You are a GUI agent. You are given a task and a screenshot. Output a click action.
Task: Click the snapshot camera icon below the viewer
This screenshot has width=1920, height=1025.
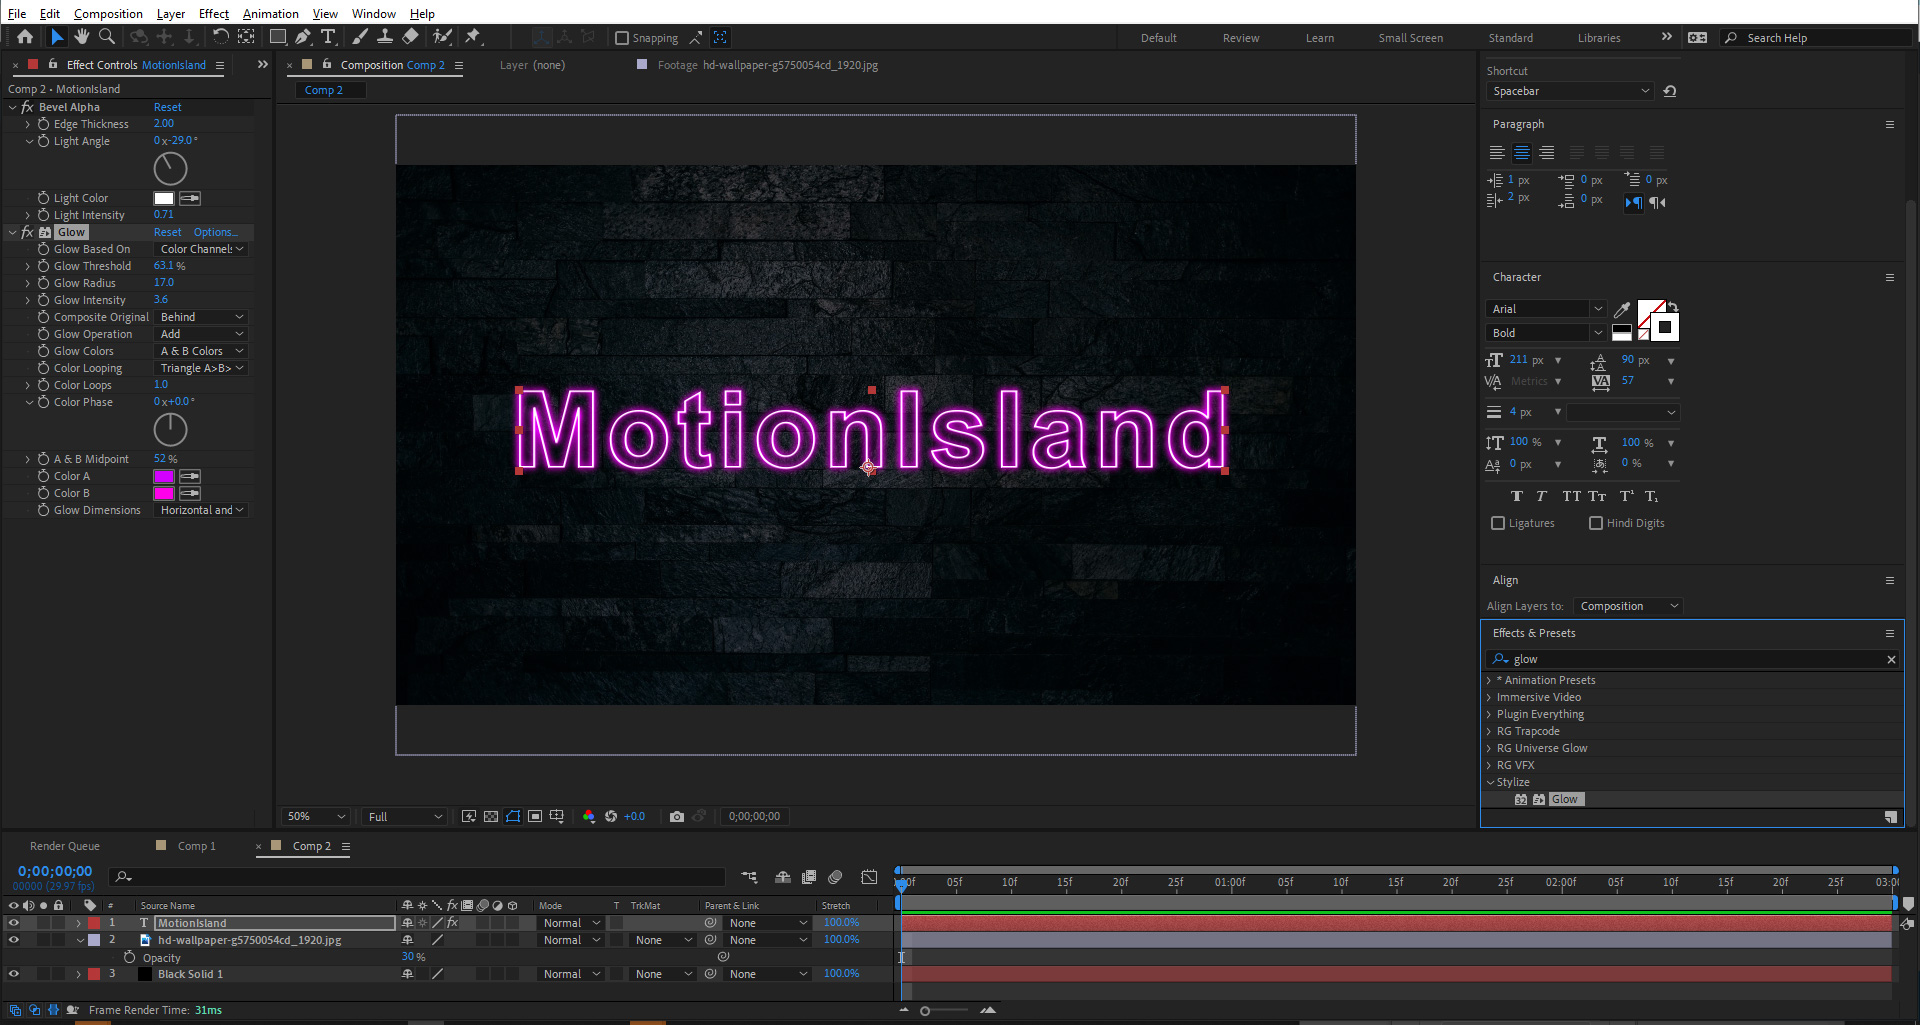click(x=677, y=817)
